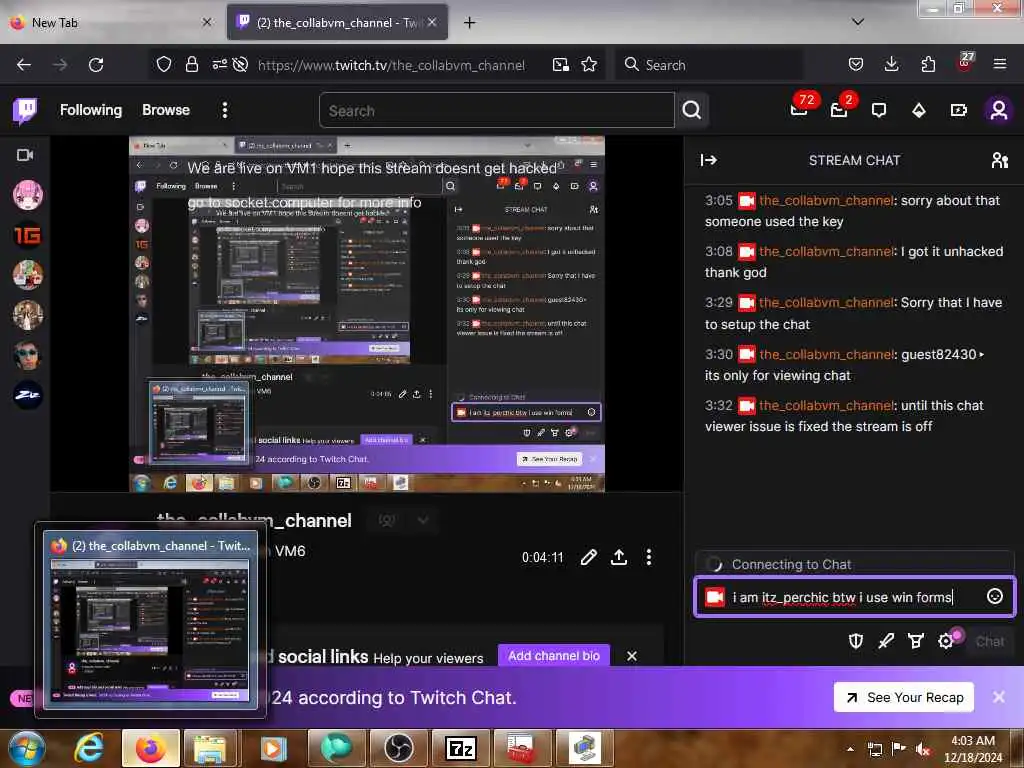Click the Zv followed channel avatar

(27, 395)
